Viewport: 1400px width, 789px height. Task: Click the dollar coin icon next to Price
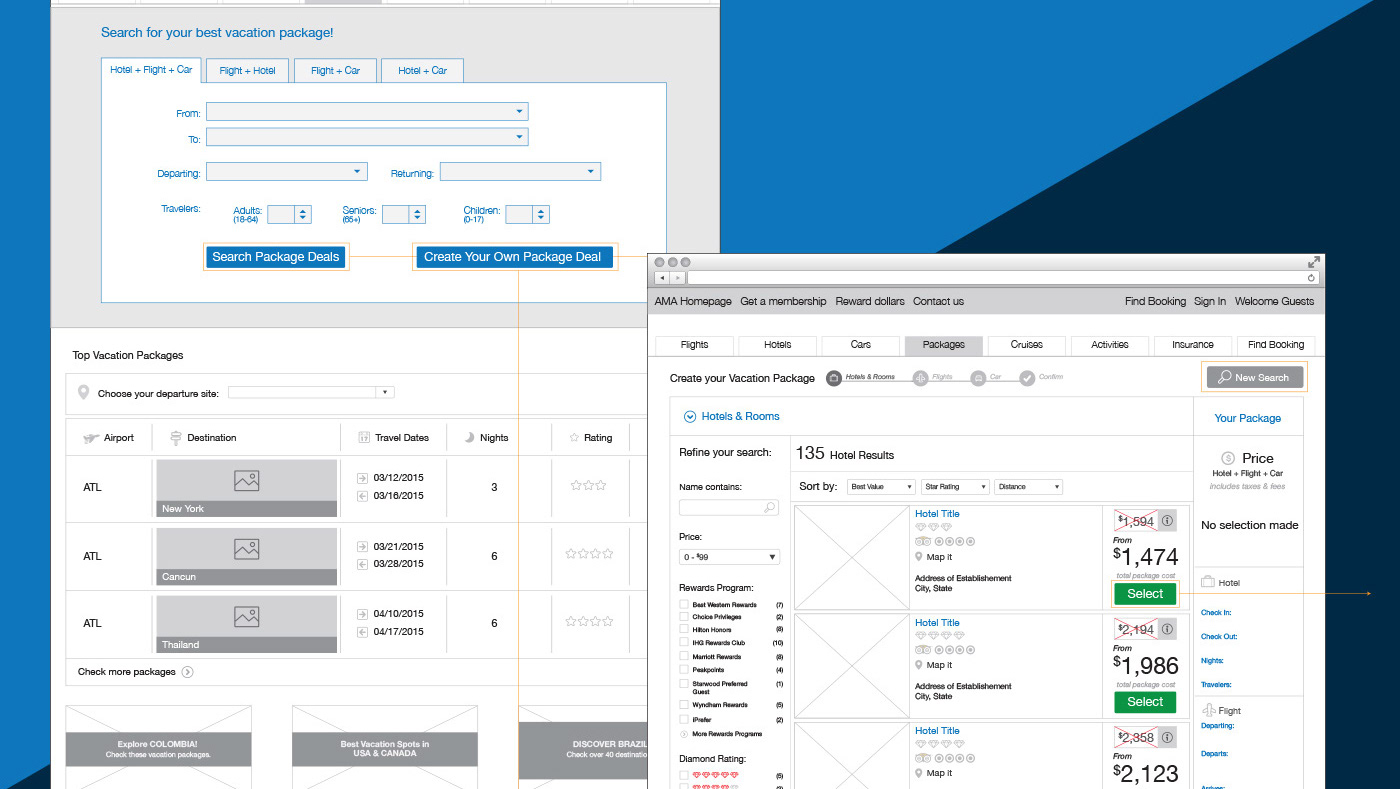(x=1228, y=458)
